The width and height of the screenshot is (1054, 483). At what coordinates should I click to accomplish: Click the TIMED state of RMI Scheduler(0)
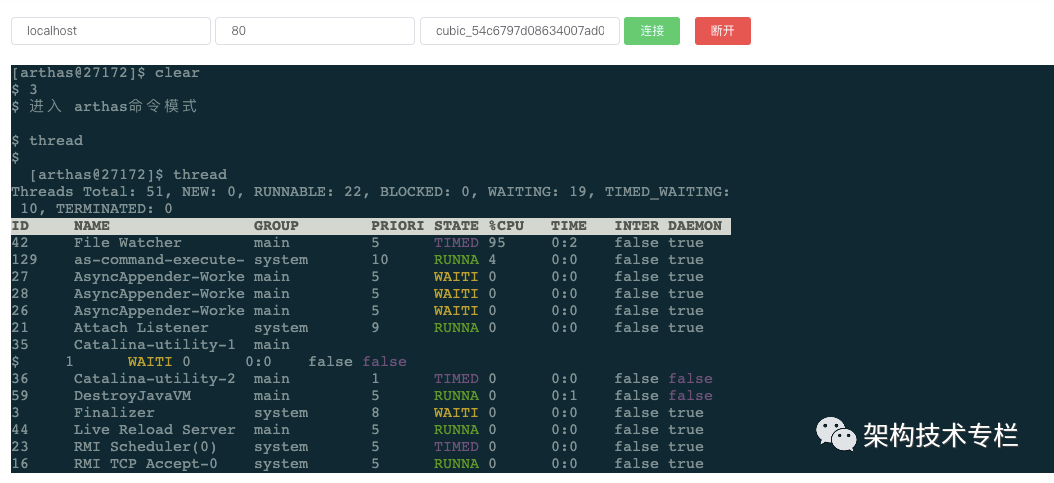pos(456,447)
